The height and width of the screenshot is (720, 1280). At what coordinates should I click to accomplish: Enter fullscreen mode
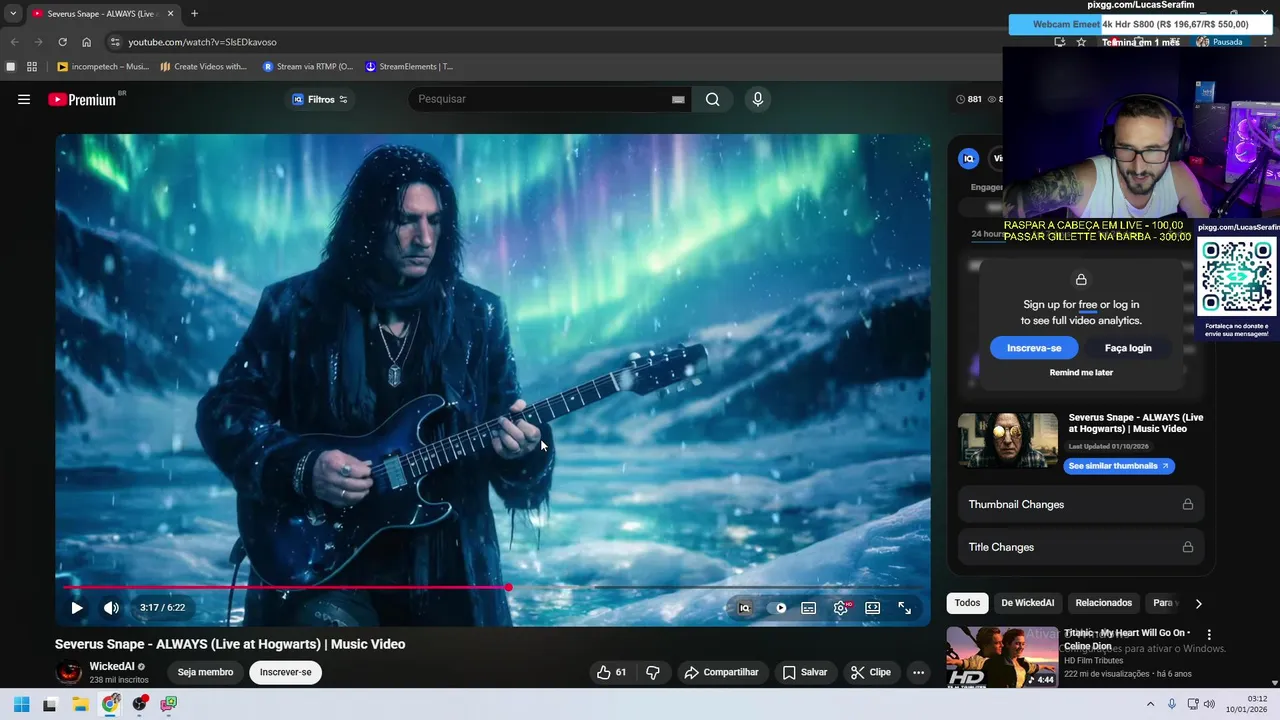904,608
